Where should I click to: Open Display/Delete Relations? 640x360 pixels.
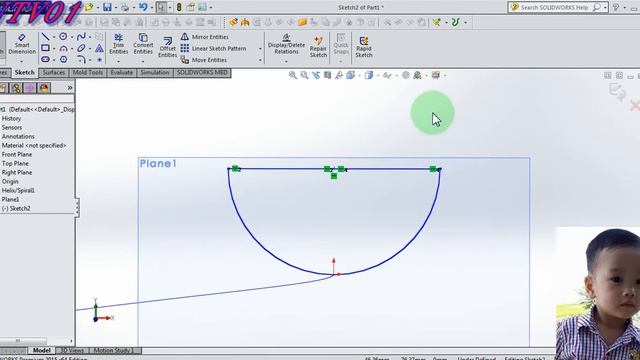pyautogui.click(x=286, y=44)
